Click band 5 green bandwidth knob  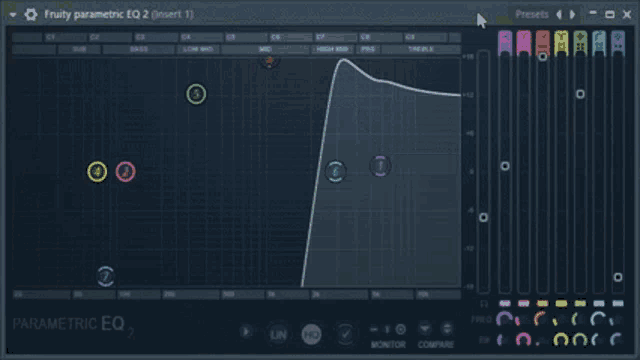(580, 340)
